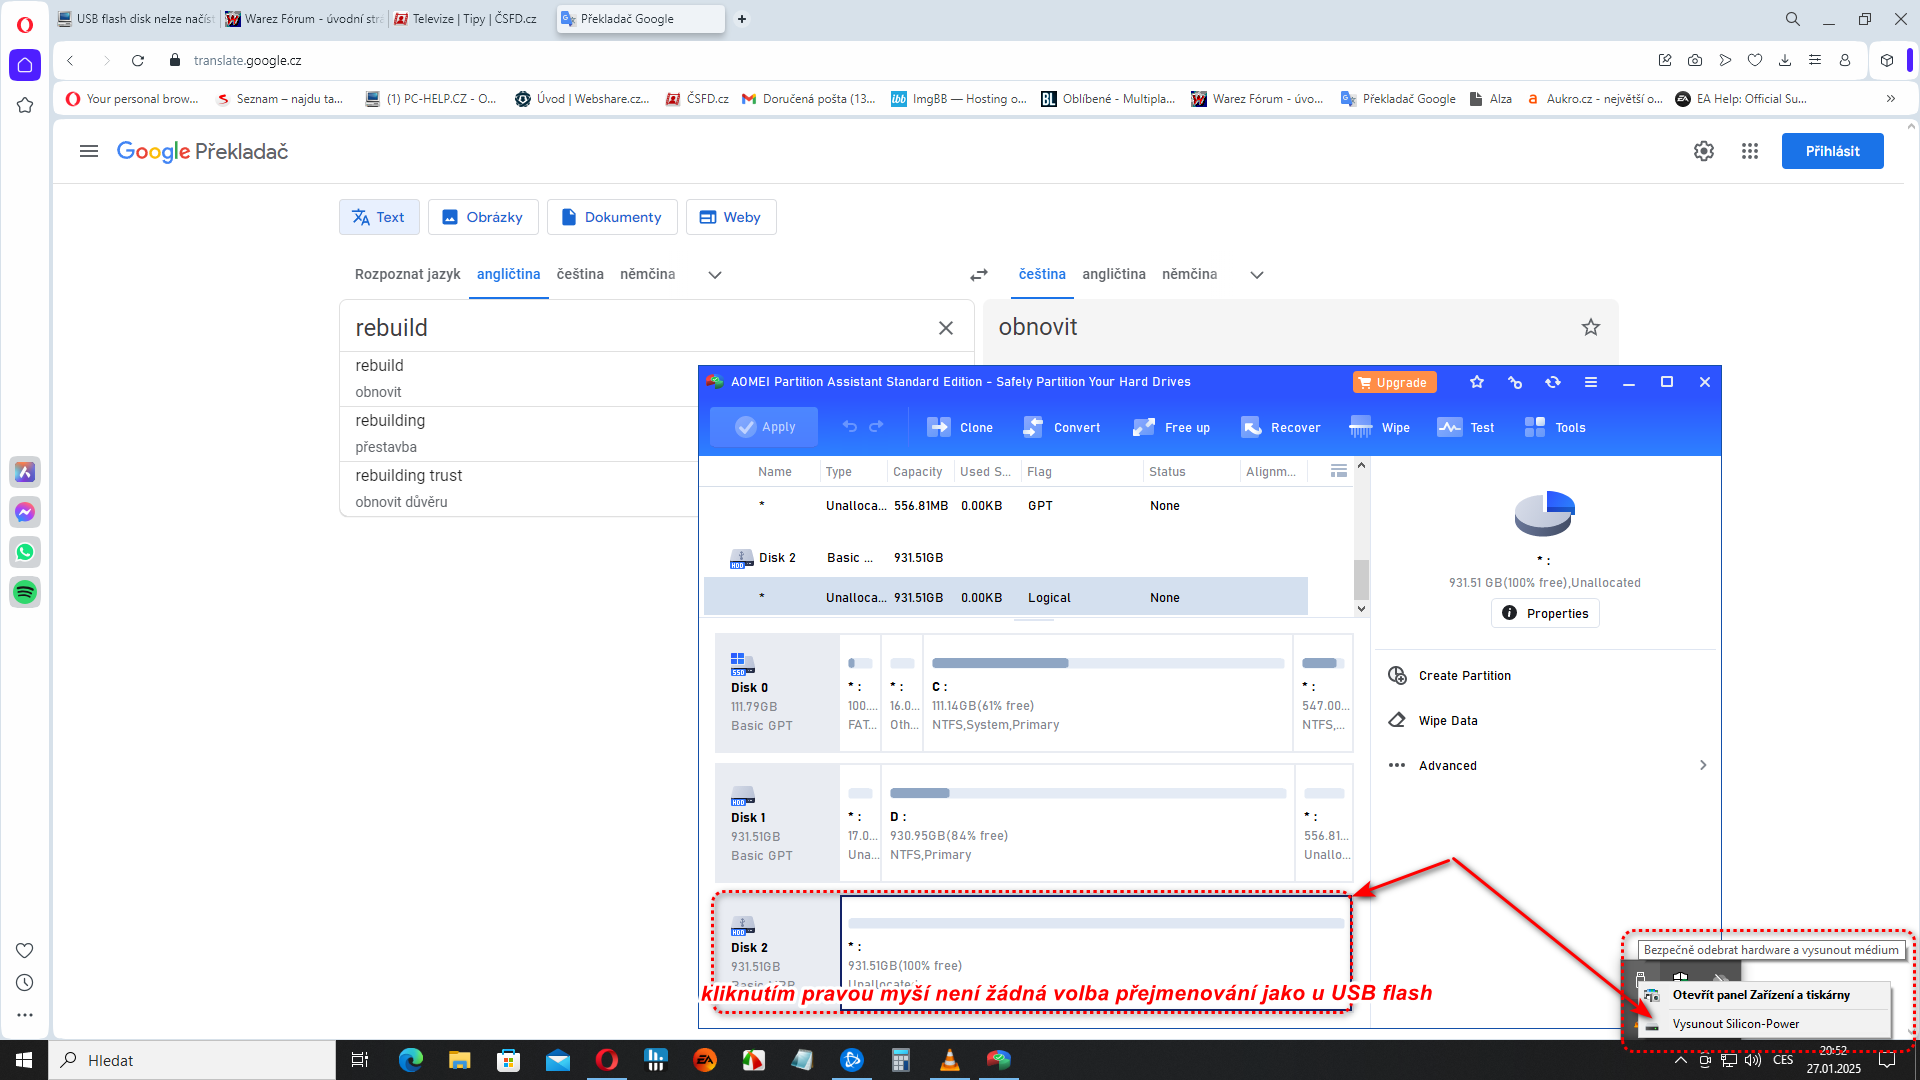Click the Upgrade button in AOMEI
This screenshot has width=1920, height=1080.
(x=1393, y=382)
